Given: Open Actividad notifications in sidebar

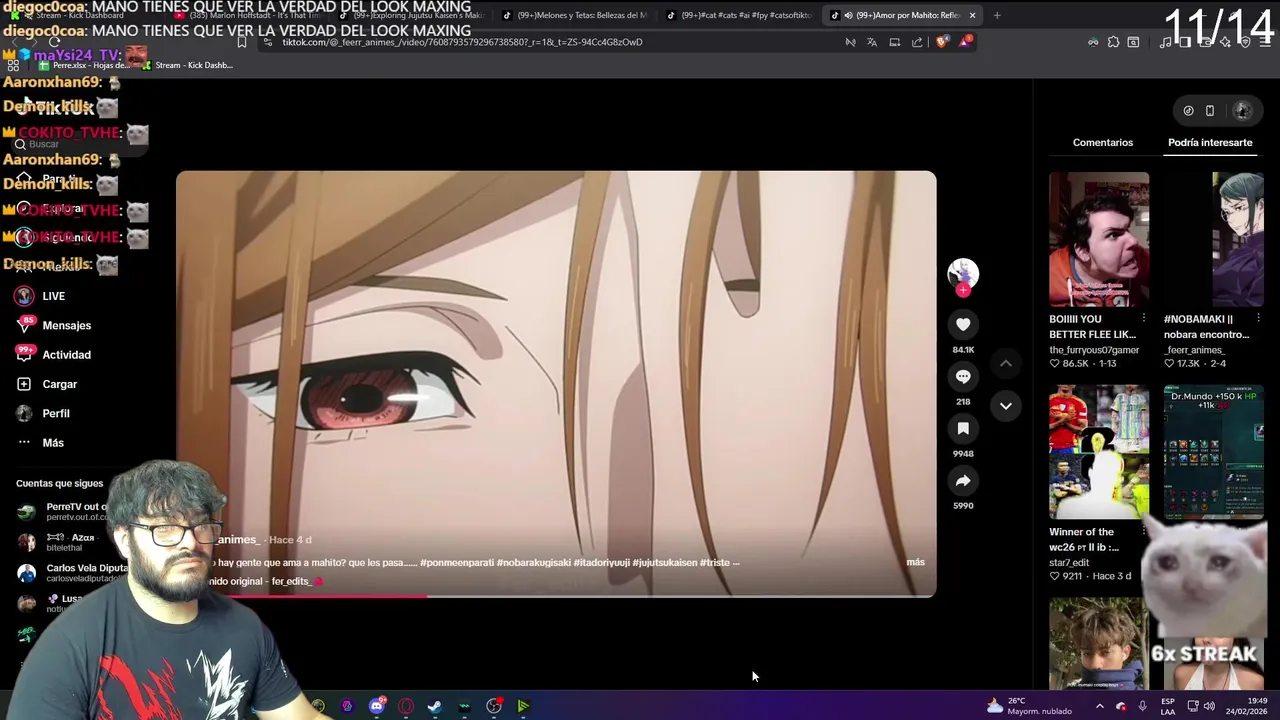Looking at the screenshot, I should click(x=53, y=355).
